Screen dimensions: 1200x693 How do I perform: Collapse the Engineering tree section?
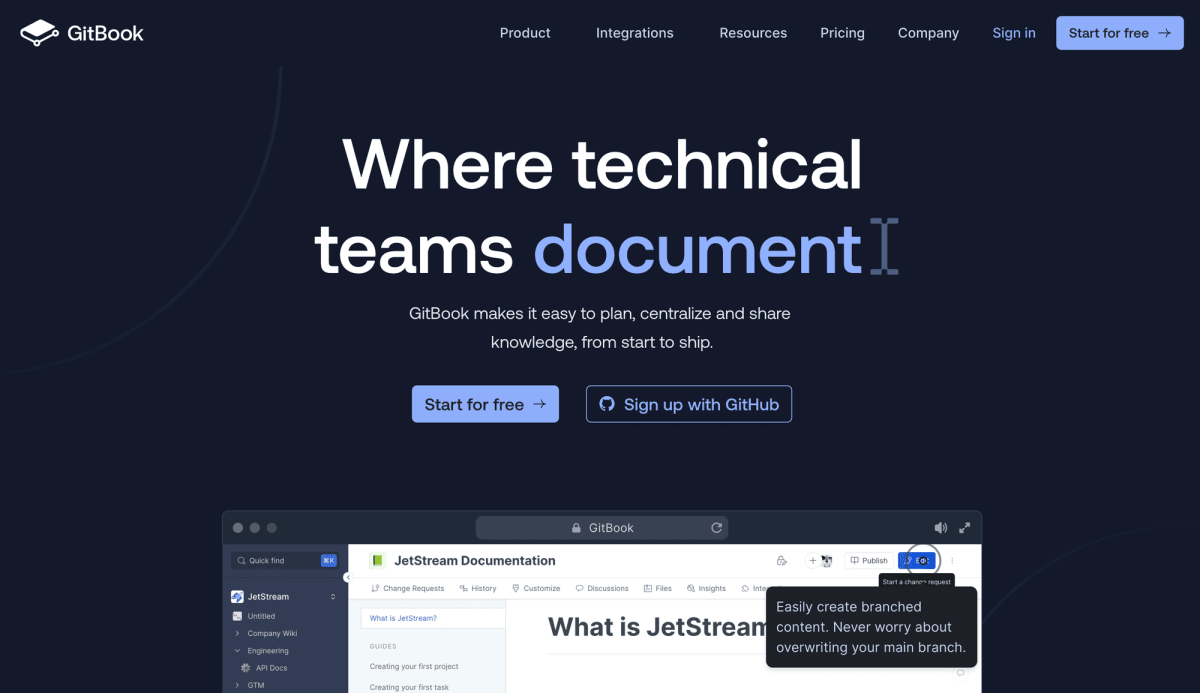click(237, 651)
